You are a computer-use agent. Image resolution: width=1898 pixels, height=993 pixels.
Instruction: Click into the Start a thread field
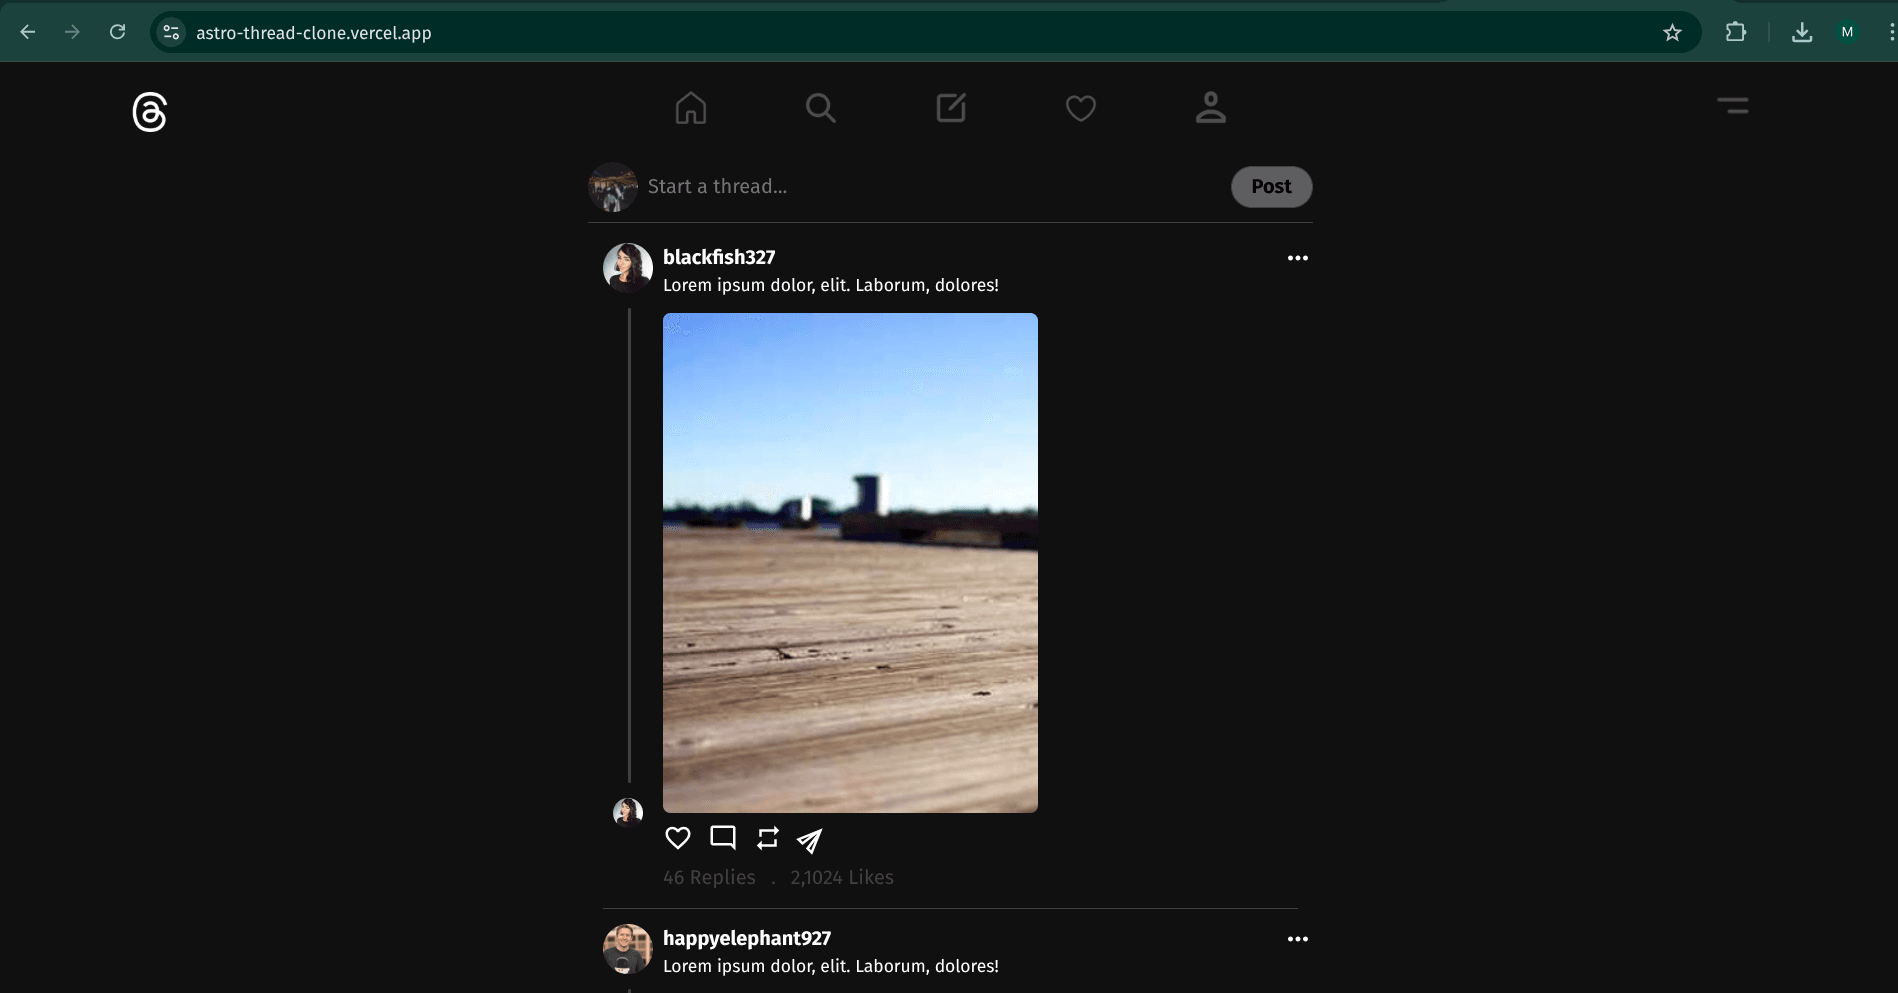point(930,187)
